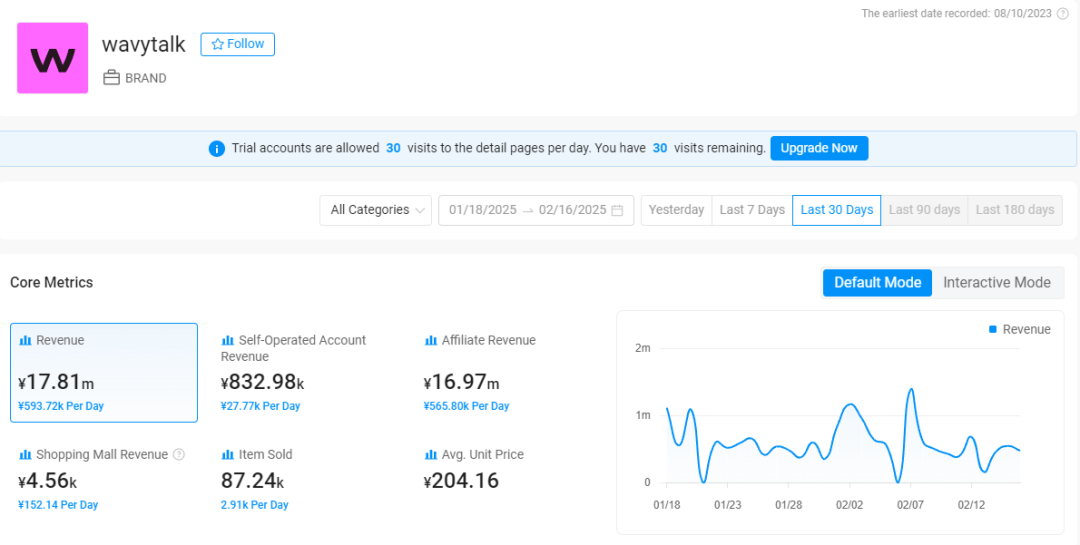Screen dimensions: 1080x545
Task: Select the Last 7 Days range
Action: 752,210
